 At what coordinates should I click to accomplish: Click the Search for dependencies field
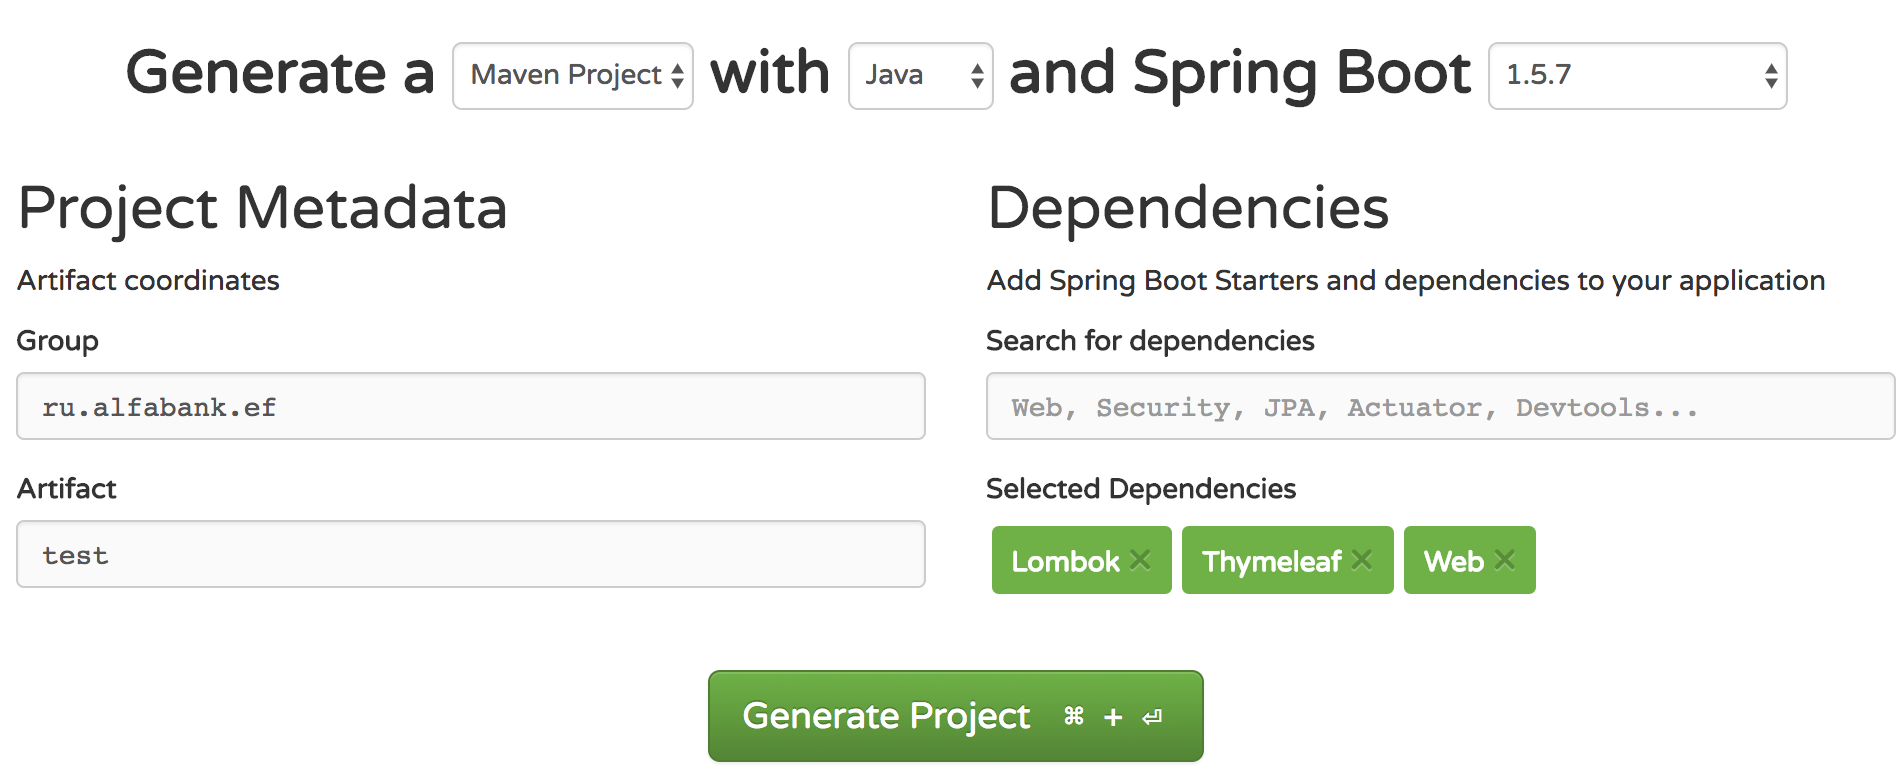[x=1441, y=406]
